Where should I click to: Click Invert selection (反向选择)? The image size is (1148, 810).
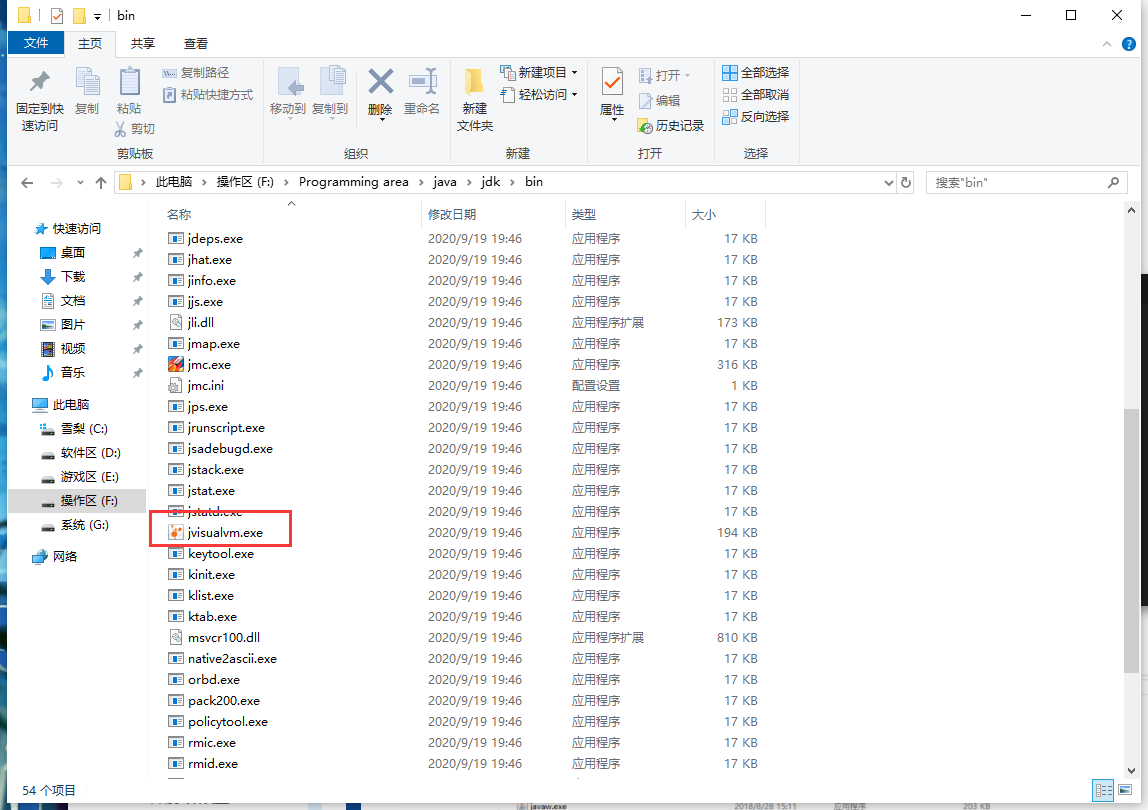756,116
